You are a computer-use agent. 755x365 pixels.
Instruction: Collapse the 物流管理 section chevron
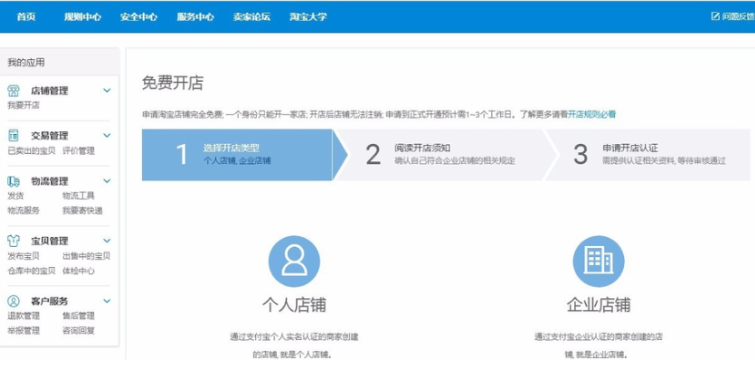pos(107,181)
